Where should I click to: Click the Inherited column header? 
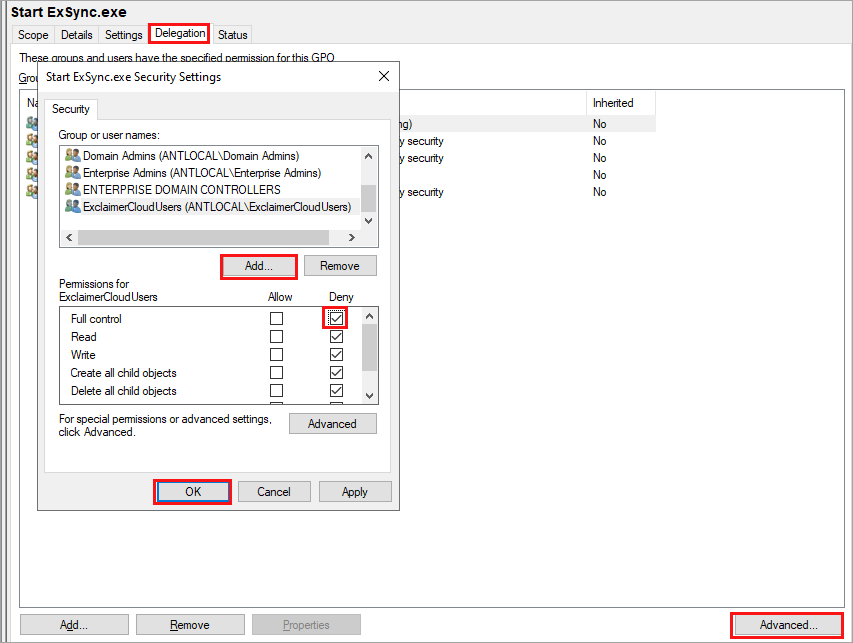click(613, 103)
